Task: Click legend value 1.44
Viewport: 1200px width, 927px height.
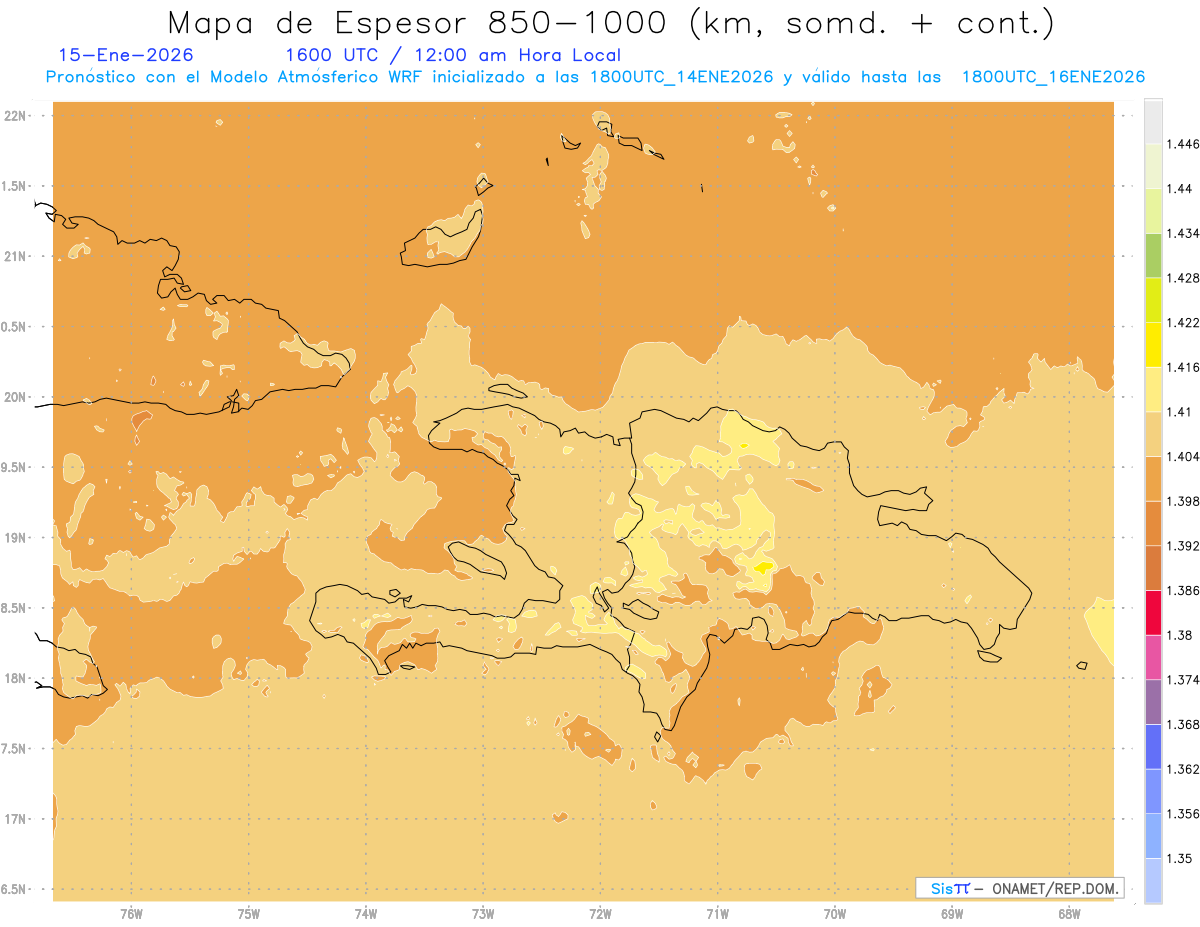Action: (x=1179, y=189)
